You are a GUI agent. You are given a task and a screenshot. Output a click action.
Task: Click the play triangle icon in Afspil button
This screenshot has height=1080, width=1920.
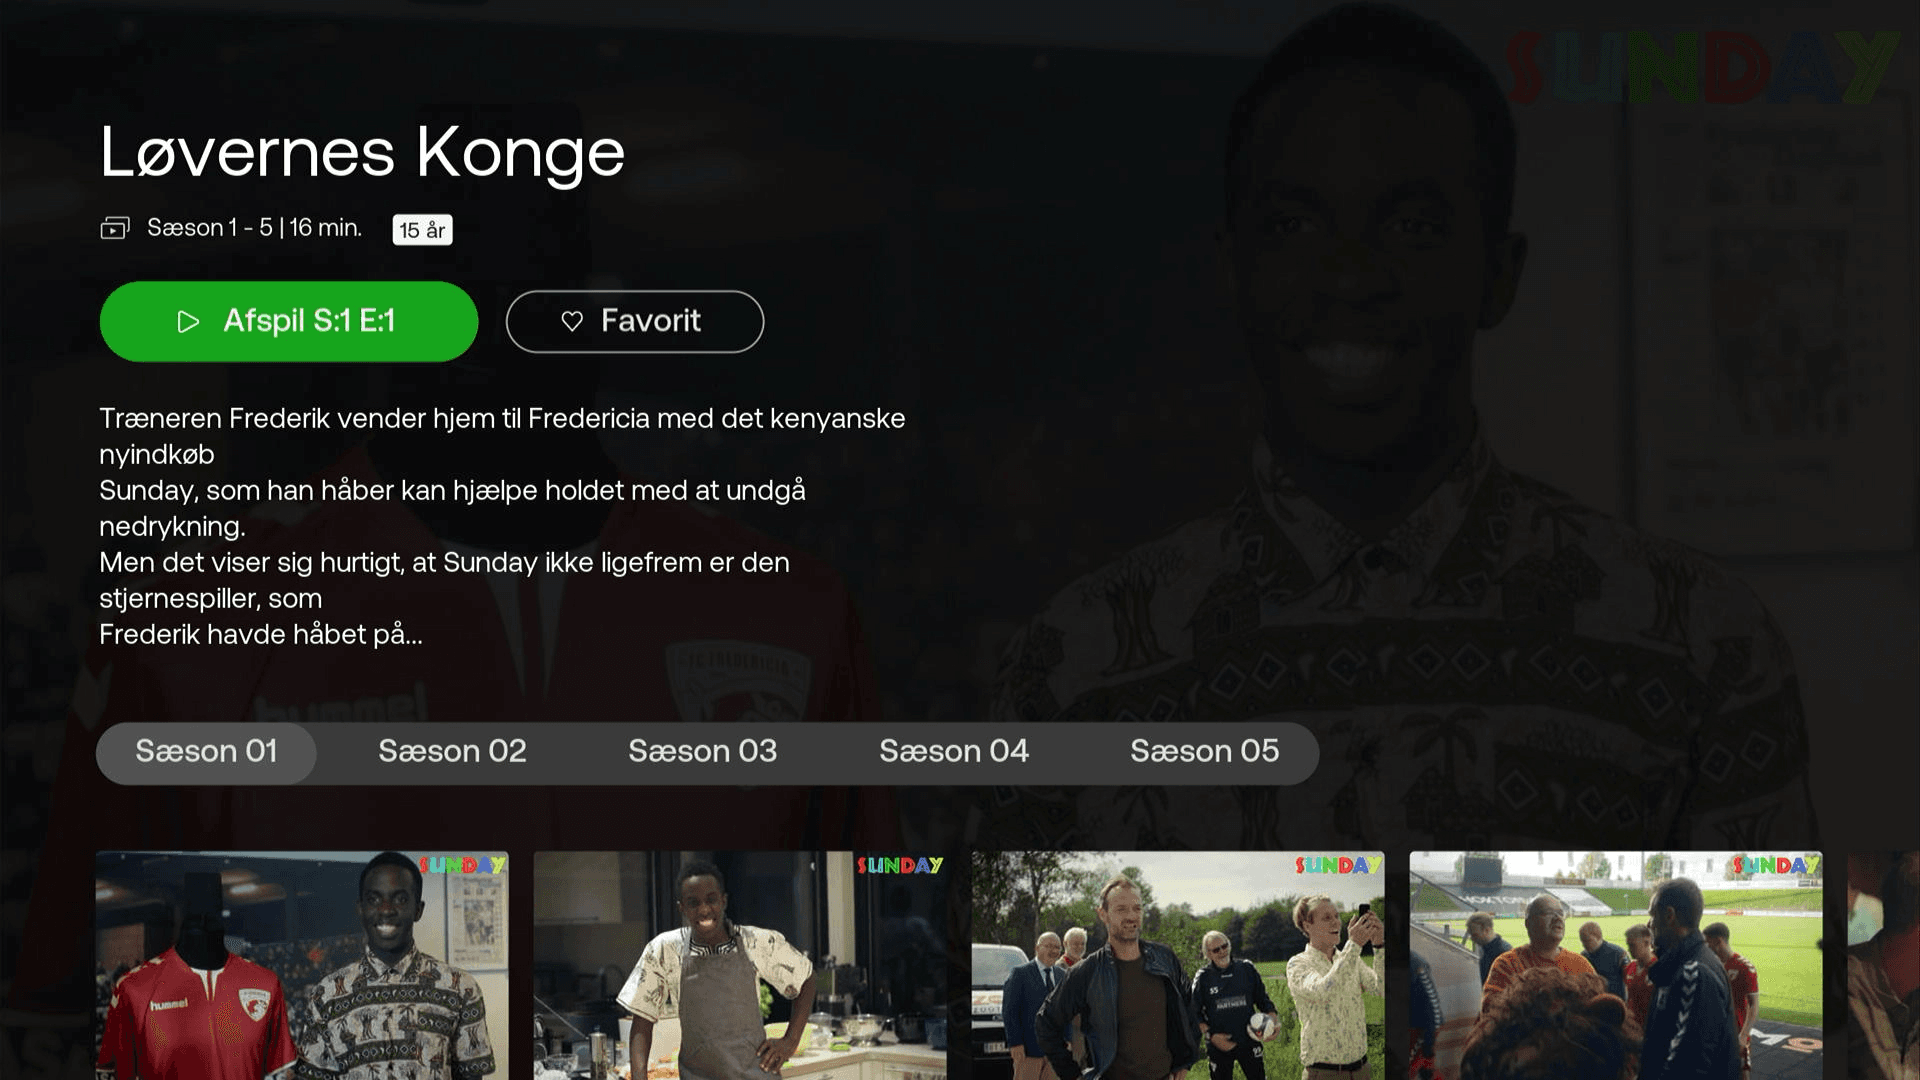(x=188, y=322)
